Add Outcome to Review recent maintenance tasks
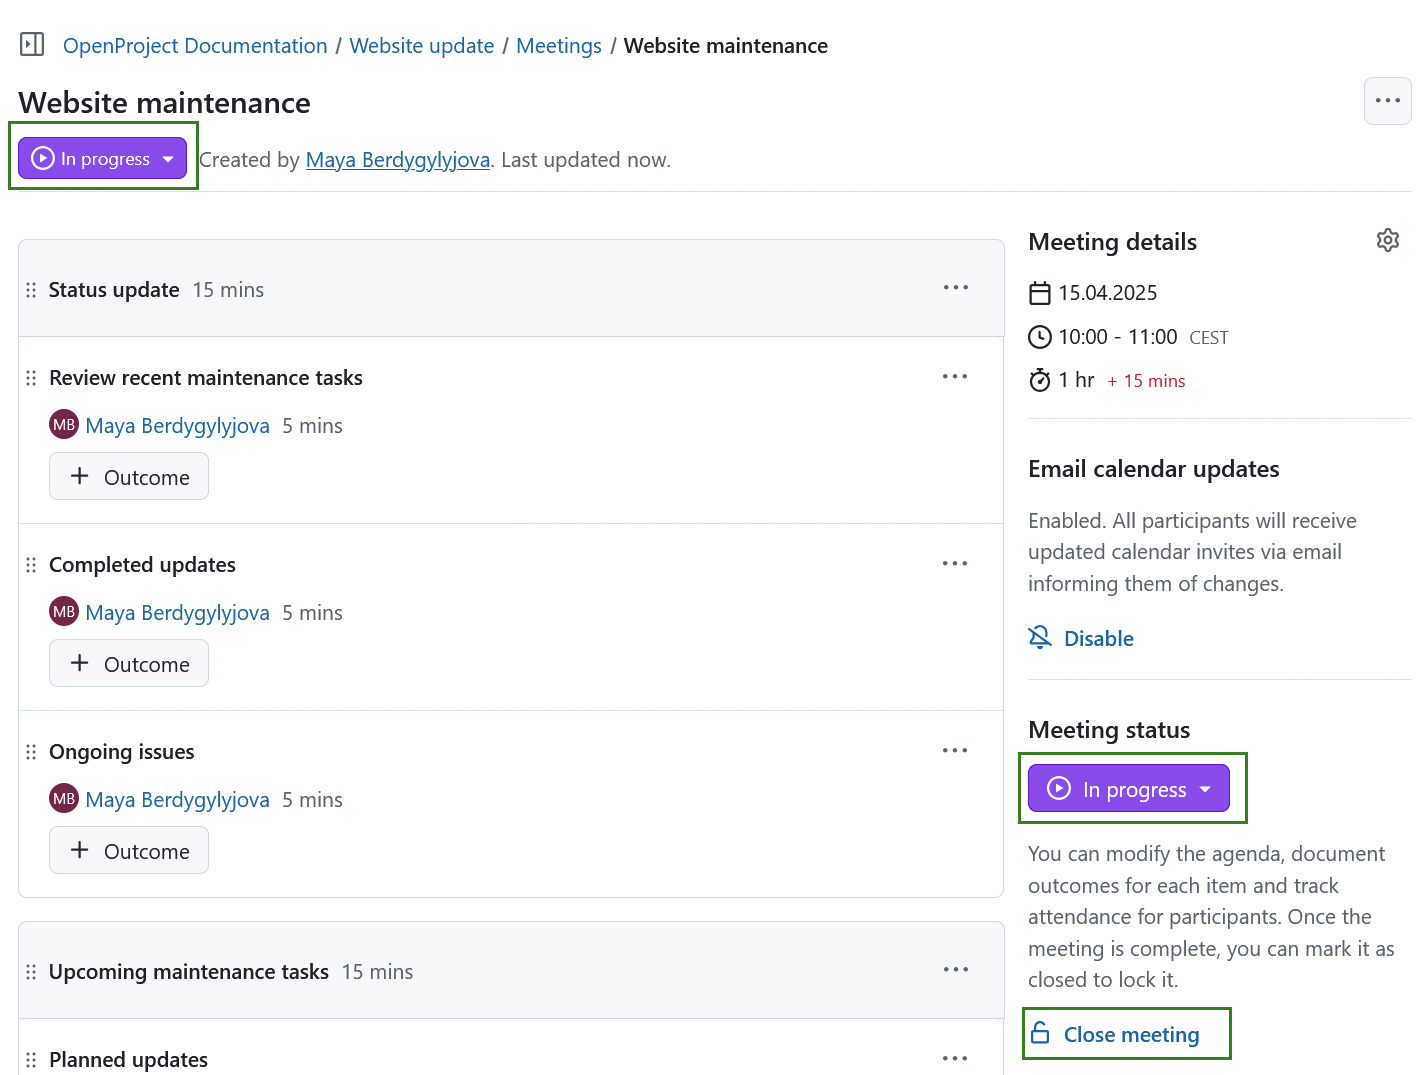 [x=129, y=477]
